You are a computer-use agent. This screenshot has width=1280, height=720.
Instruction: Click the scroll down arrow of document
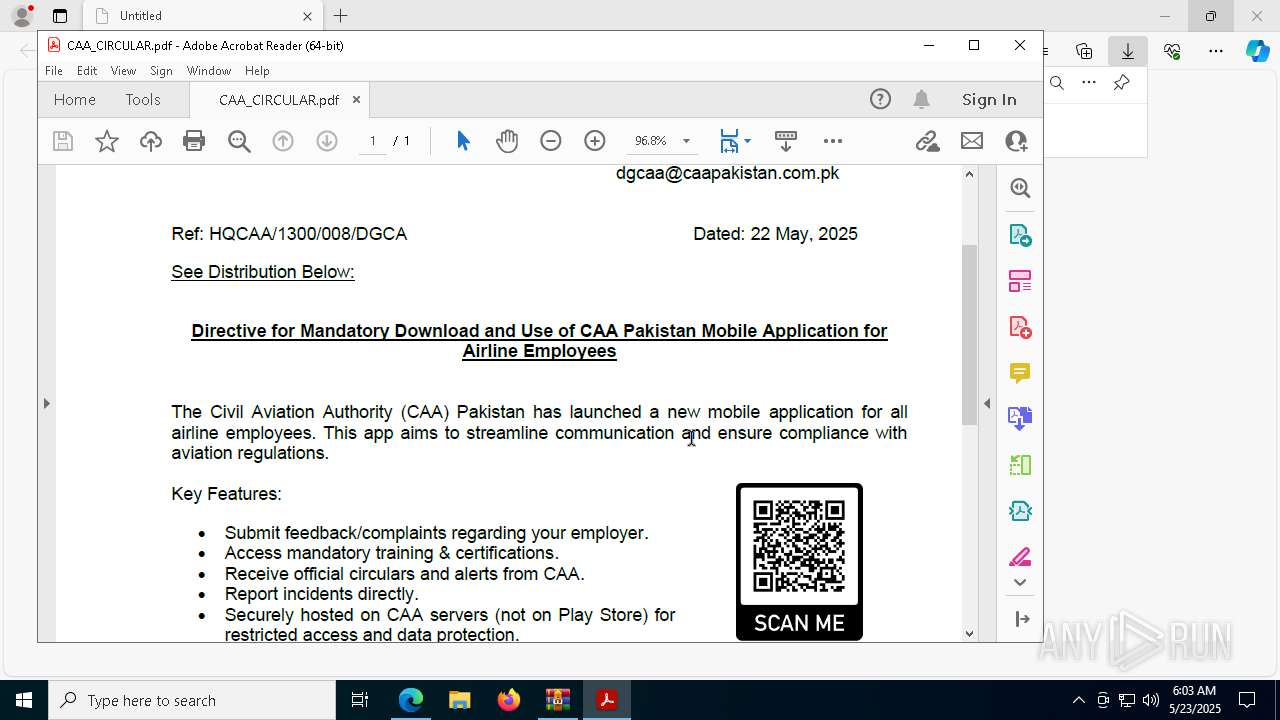[969, 633]
